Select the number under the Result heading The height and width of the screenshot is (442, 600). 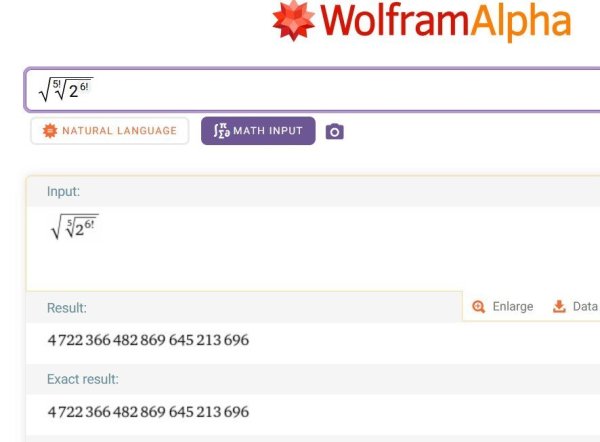pos(148,340)
